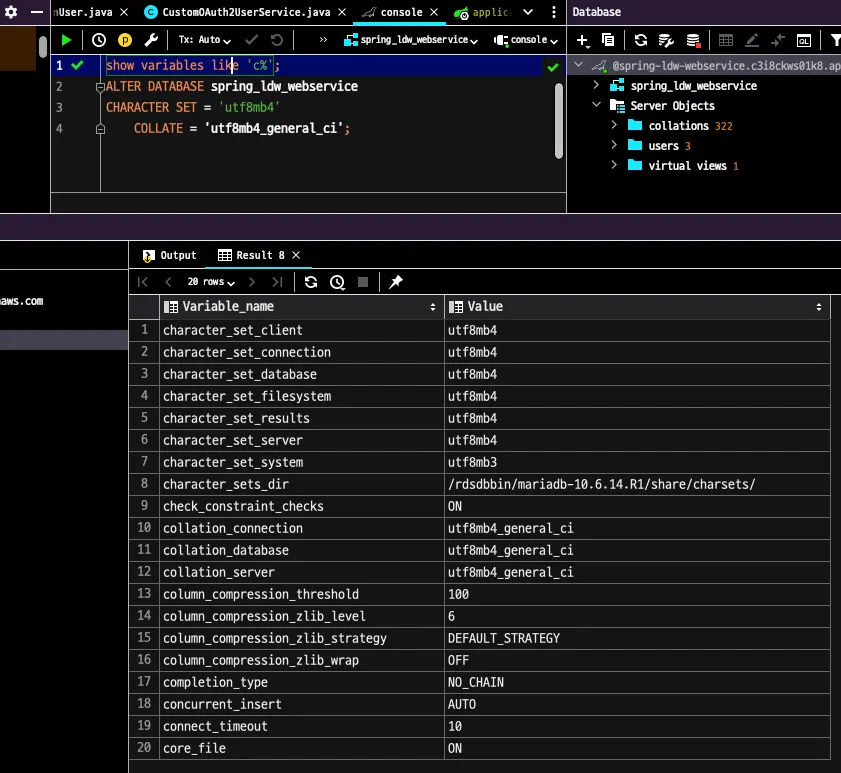Select the character_set_system value cell utf8mb3
This screenshot has height=773, width=841.
(473, 462)
